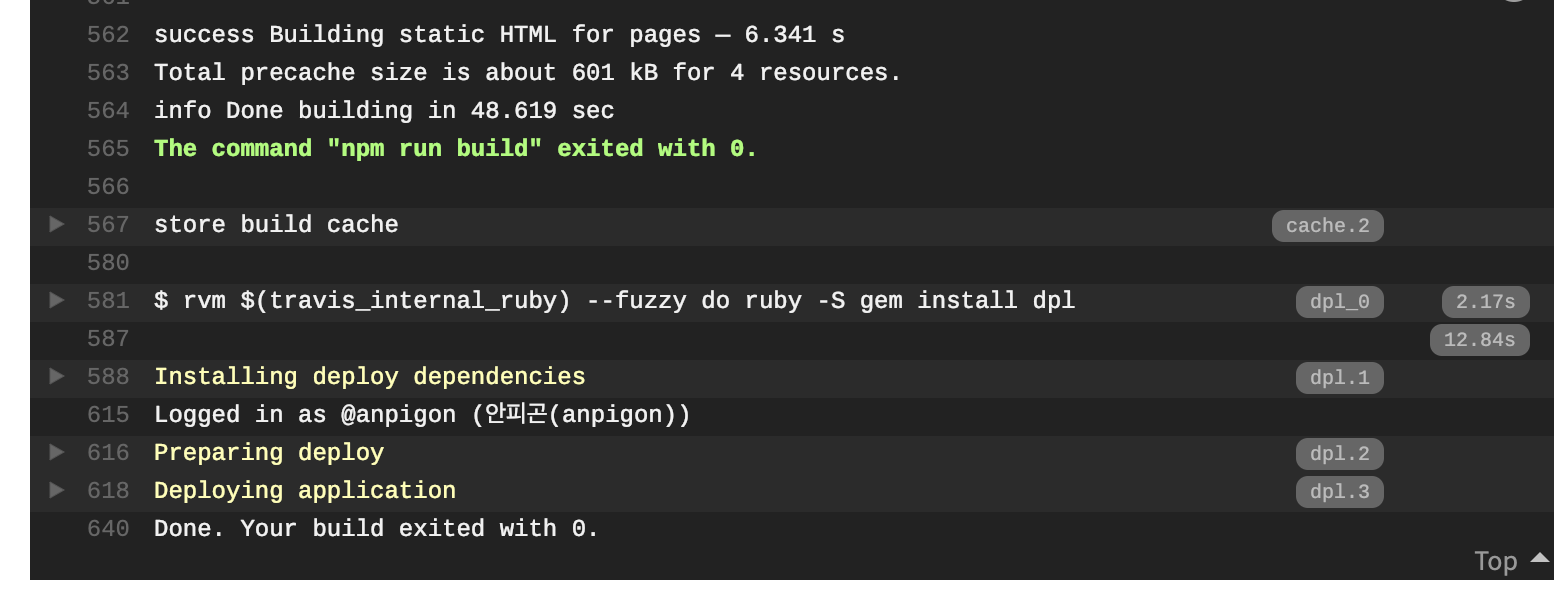
Task: Click the 12.84s duration badge
Action: pos(1479,340)
